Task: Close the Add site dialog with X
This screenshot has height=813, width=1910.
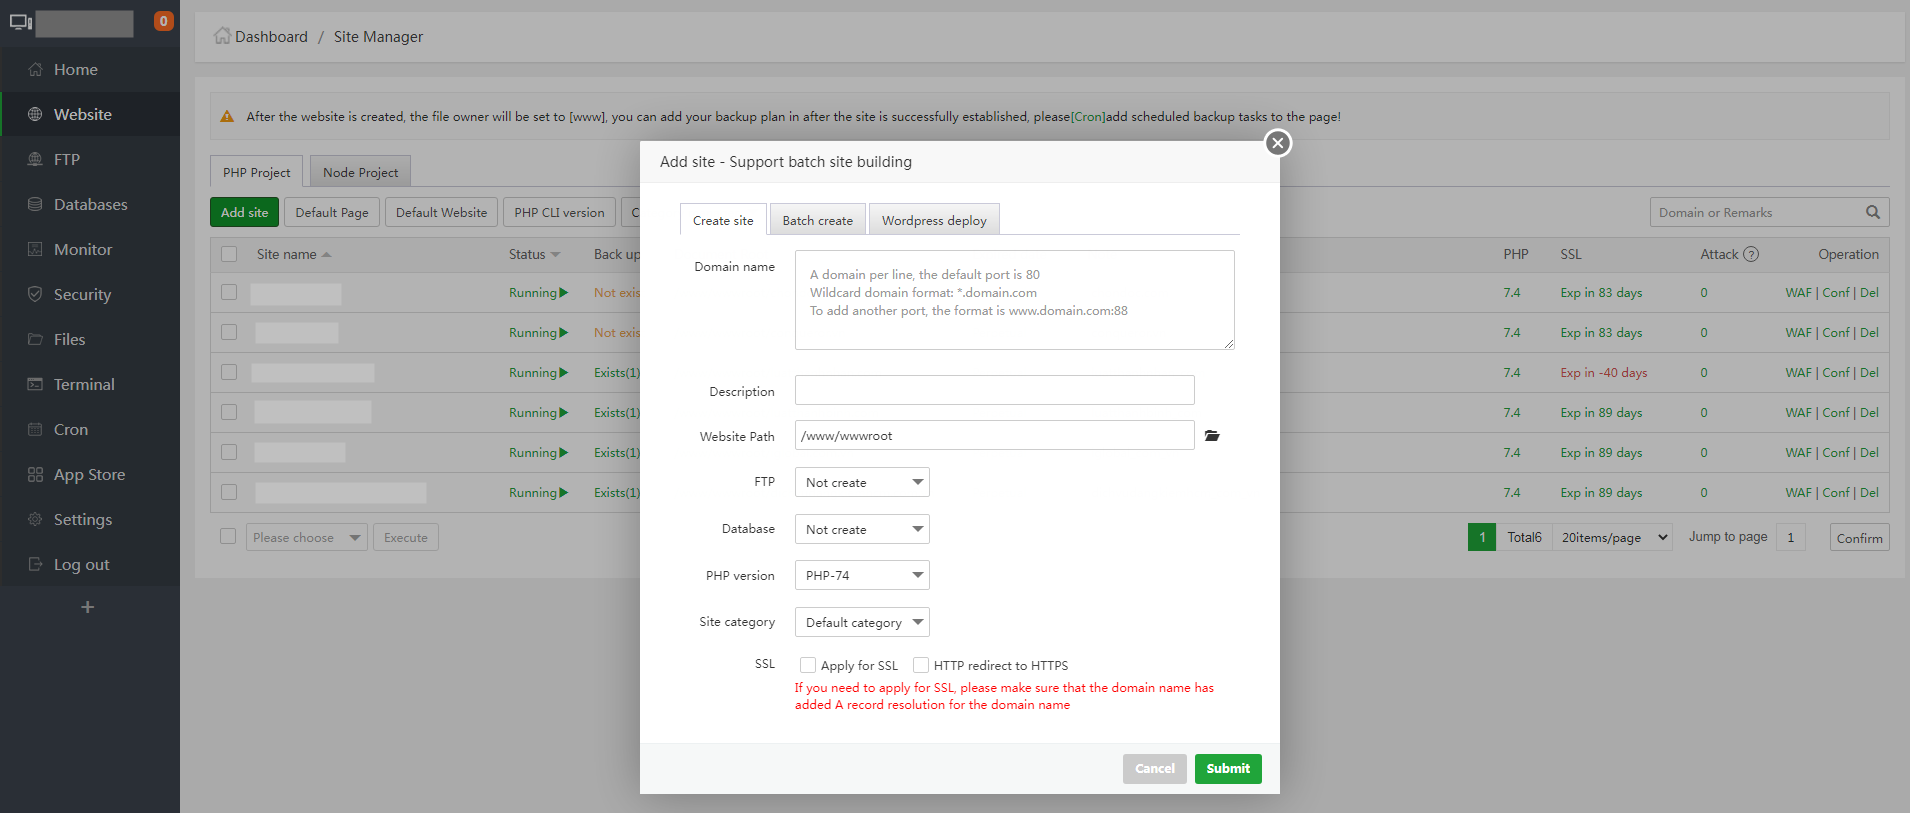Action: click(1277, 143)
